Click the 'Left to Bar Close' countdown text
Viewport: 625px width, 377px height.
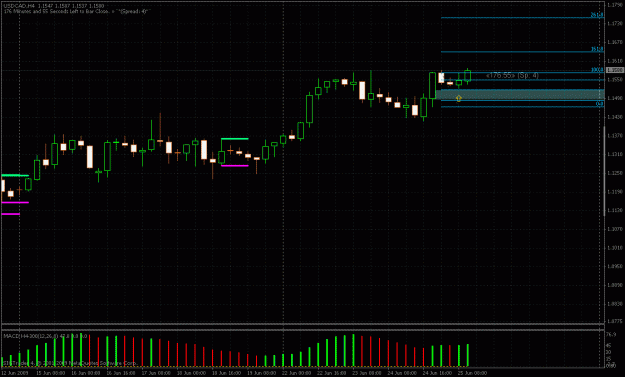click(x=75, y=12)
